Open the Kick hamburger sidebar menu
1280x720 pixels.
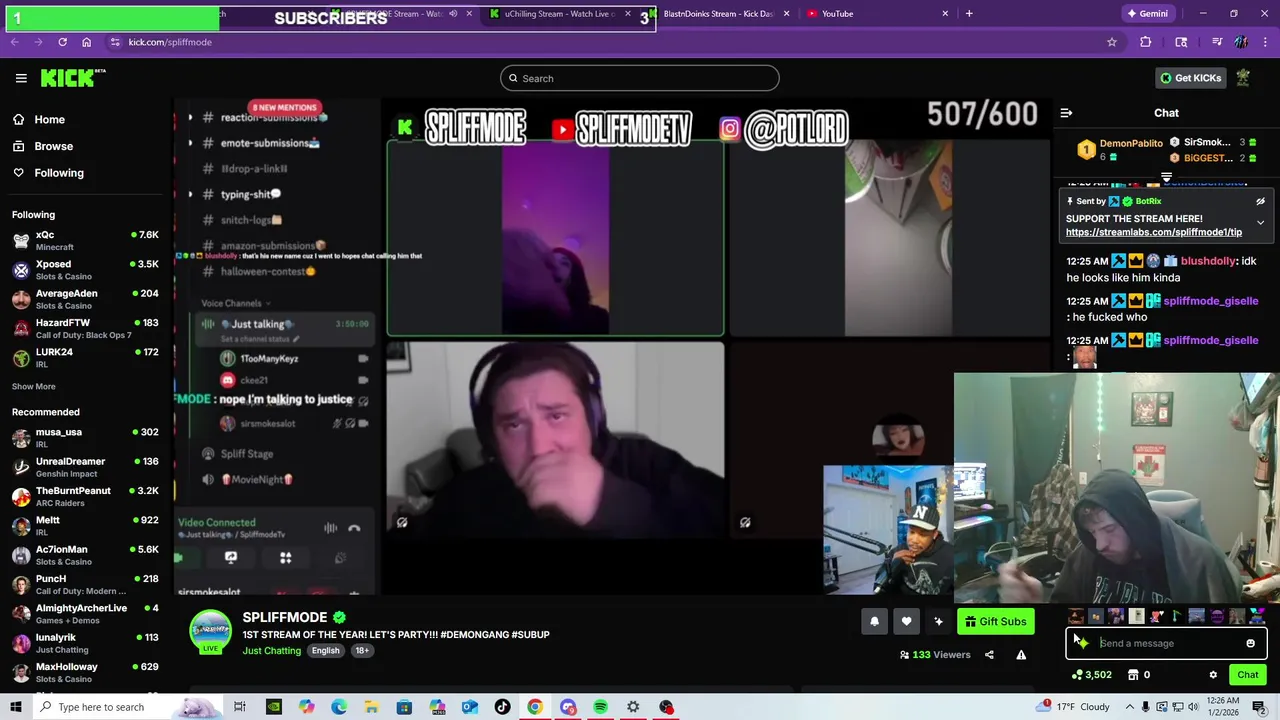coord(21,78)
